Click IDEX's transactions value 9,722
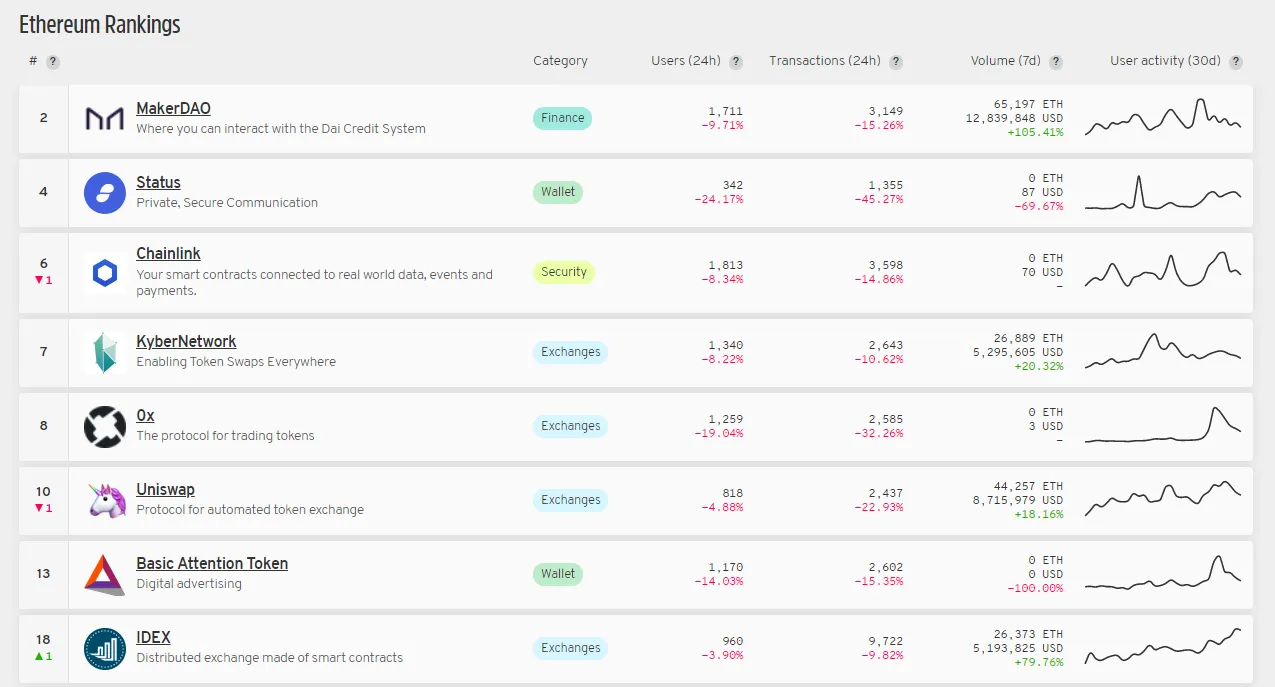This screenshot has height=687, width=1275. pos(883,641)
